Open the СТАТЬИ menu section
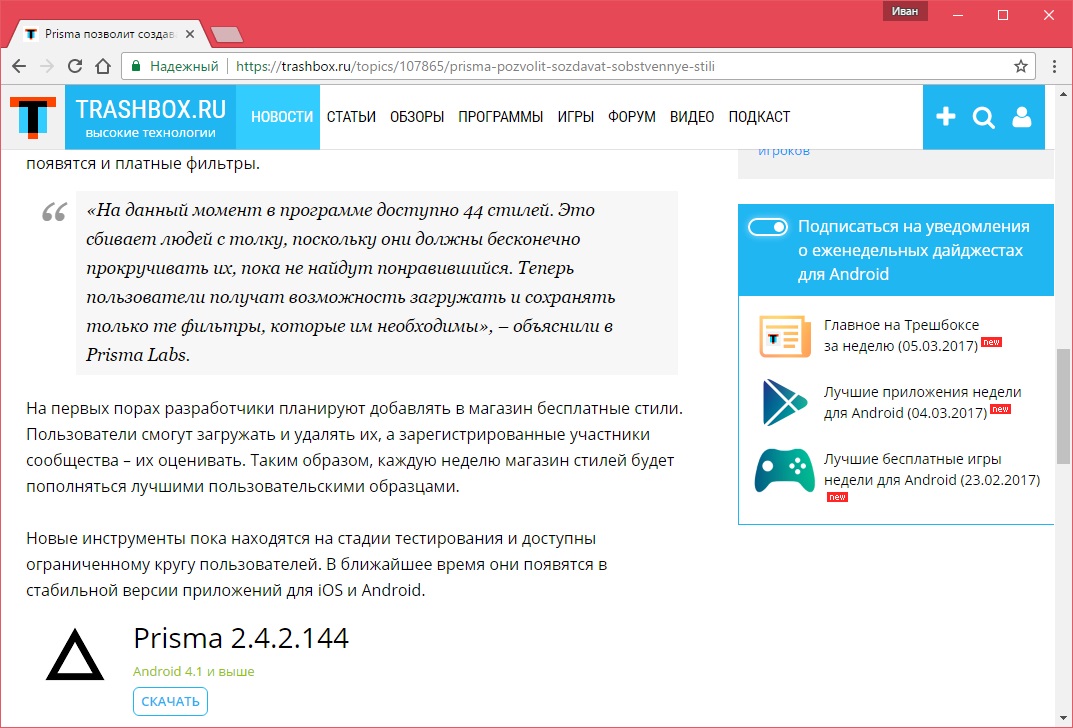The width and height of the screenshot is (1073, 728). click(x=351, y=117)
